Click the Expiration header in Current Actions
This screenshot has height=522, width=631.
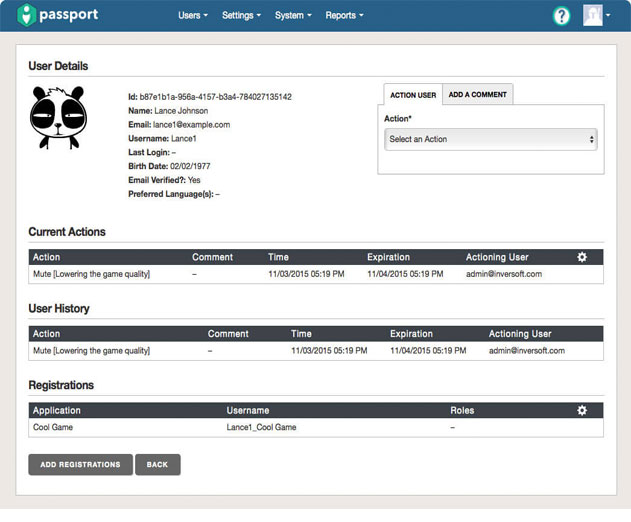[388, 257]
